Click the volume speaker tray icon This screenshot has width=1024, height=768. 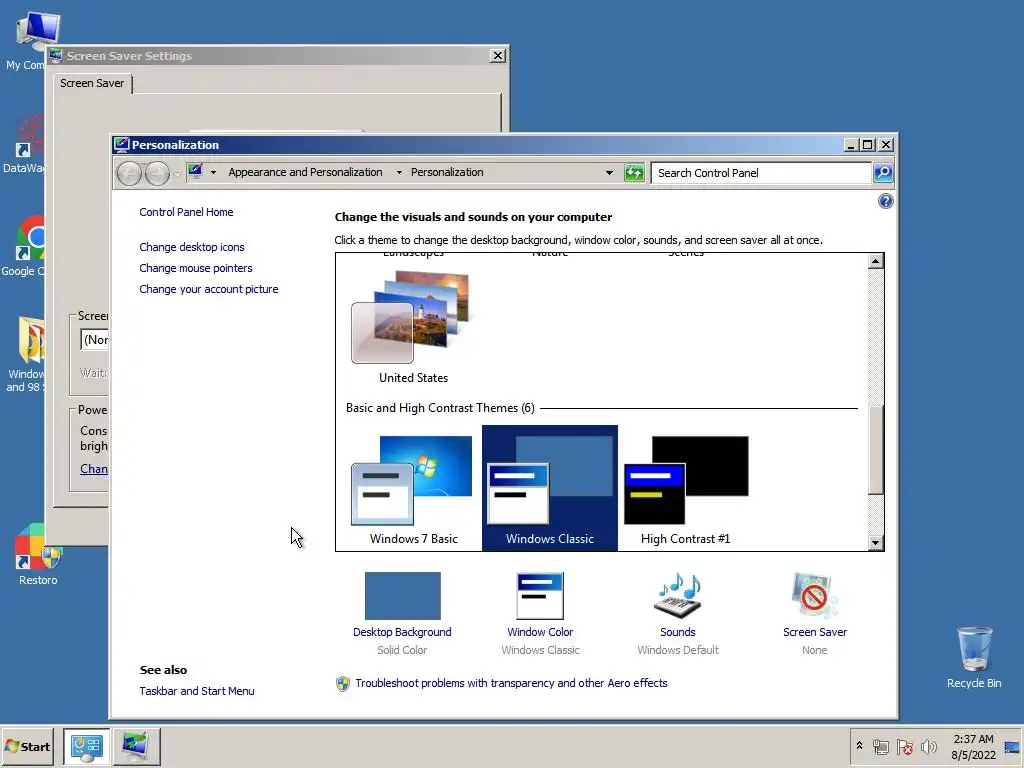click(928, 746)
